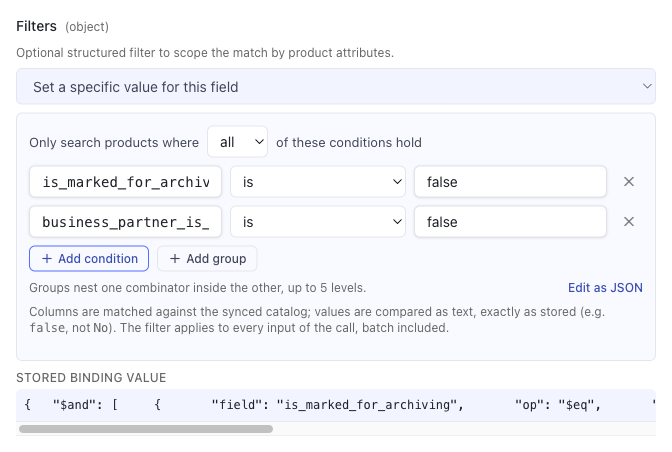The height and width of the screenshot is (452, 672).
Task: Click the Add condition button
Action: pyautogui.click(x=89, y=258)
